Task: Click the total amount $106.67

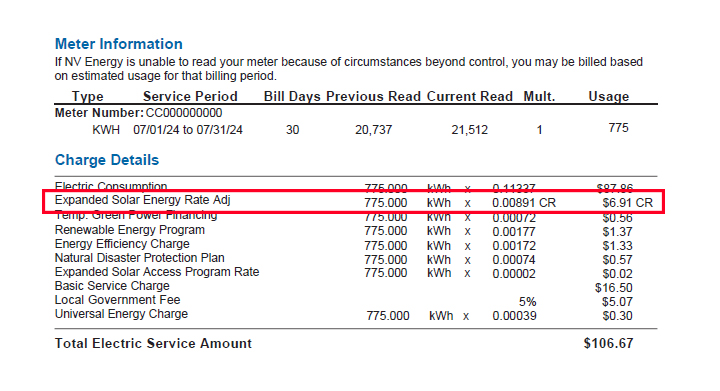Action: (608, 343)
